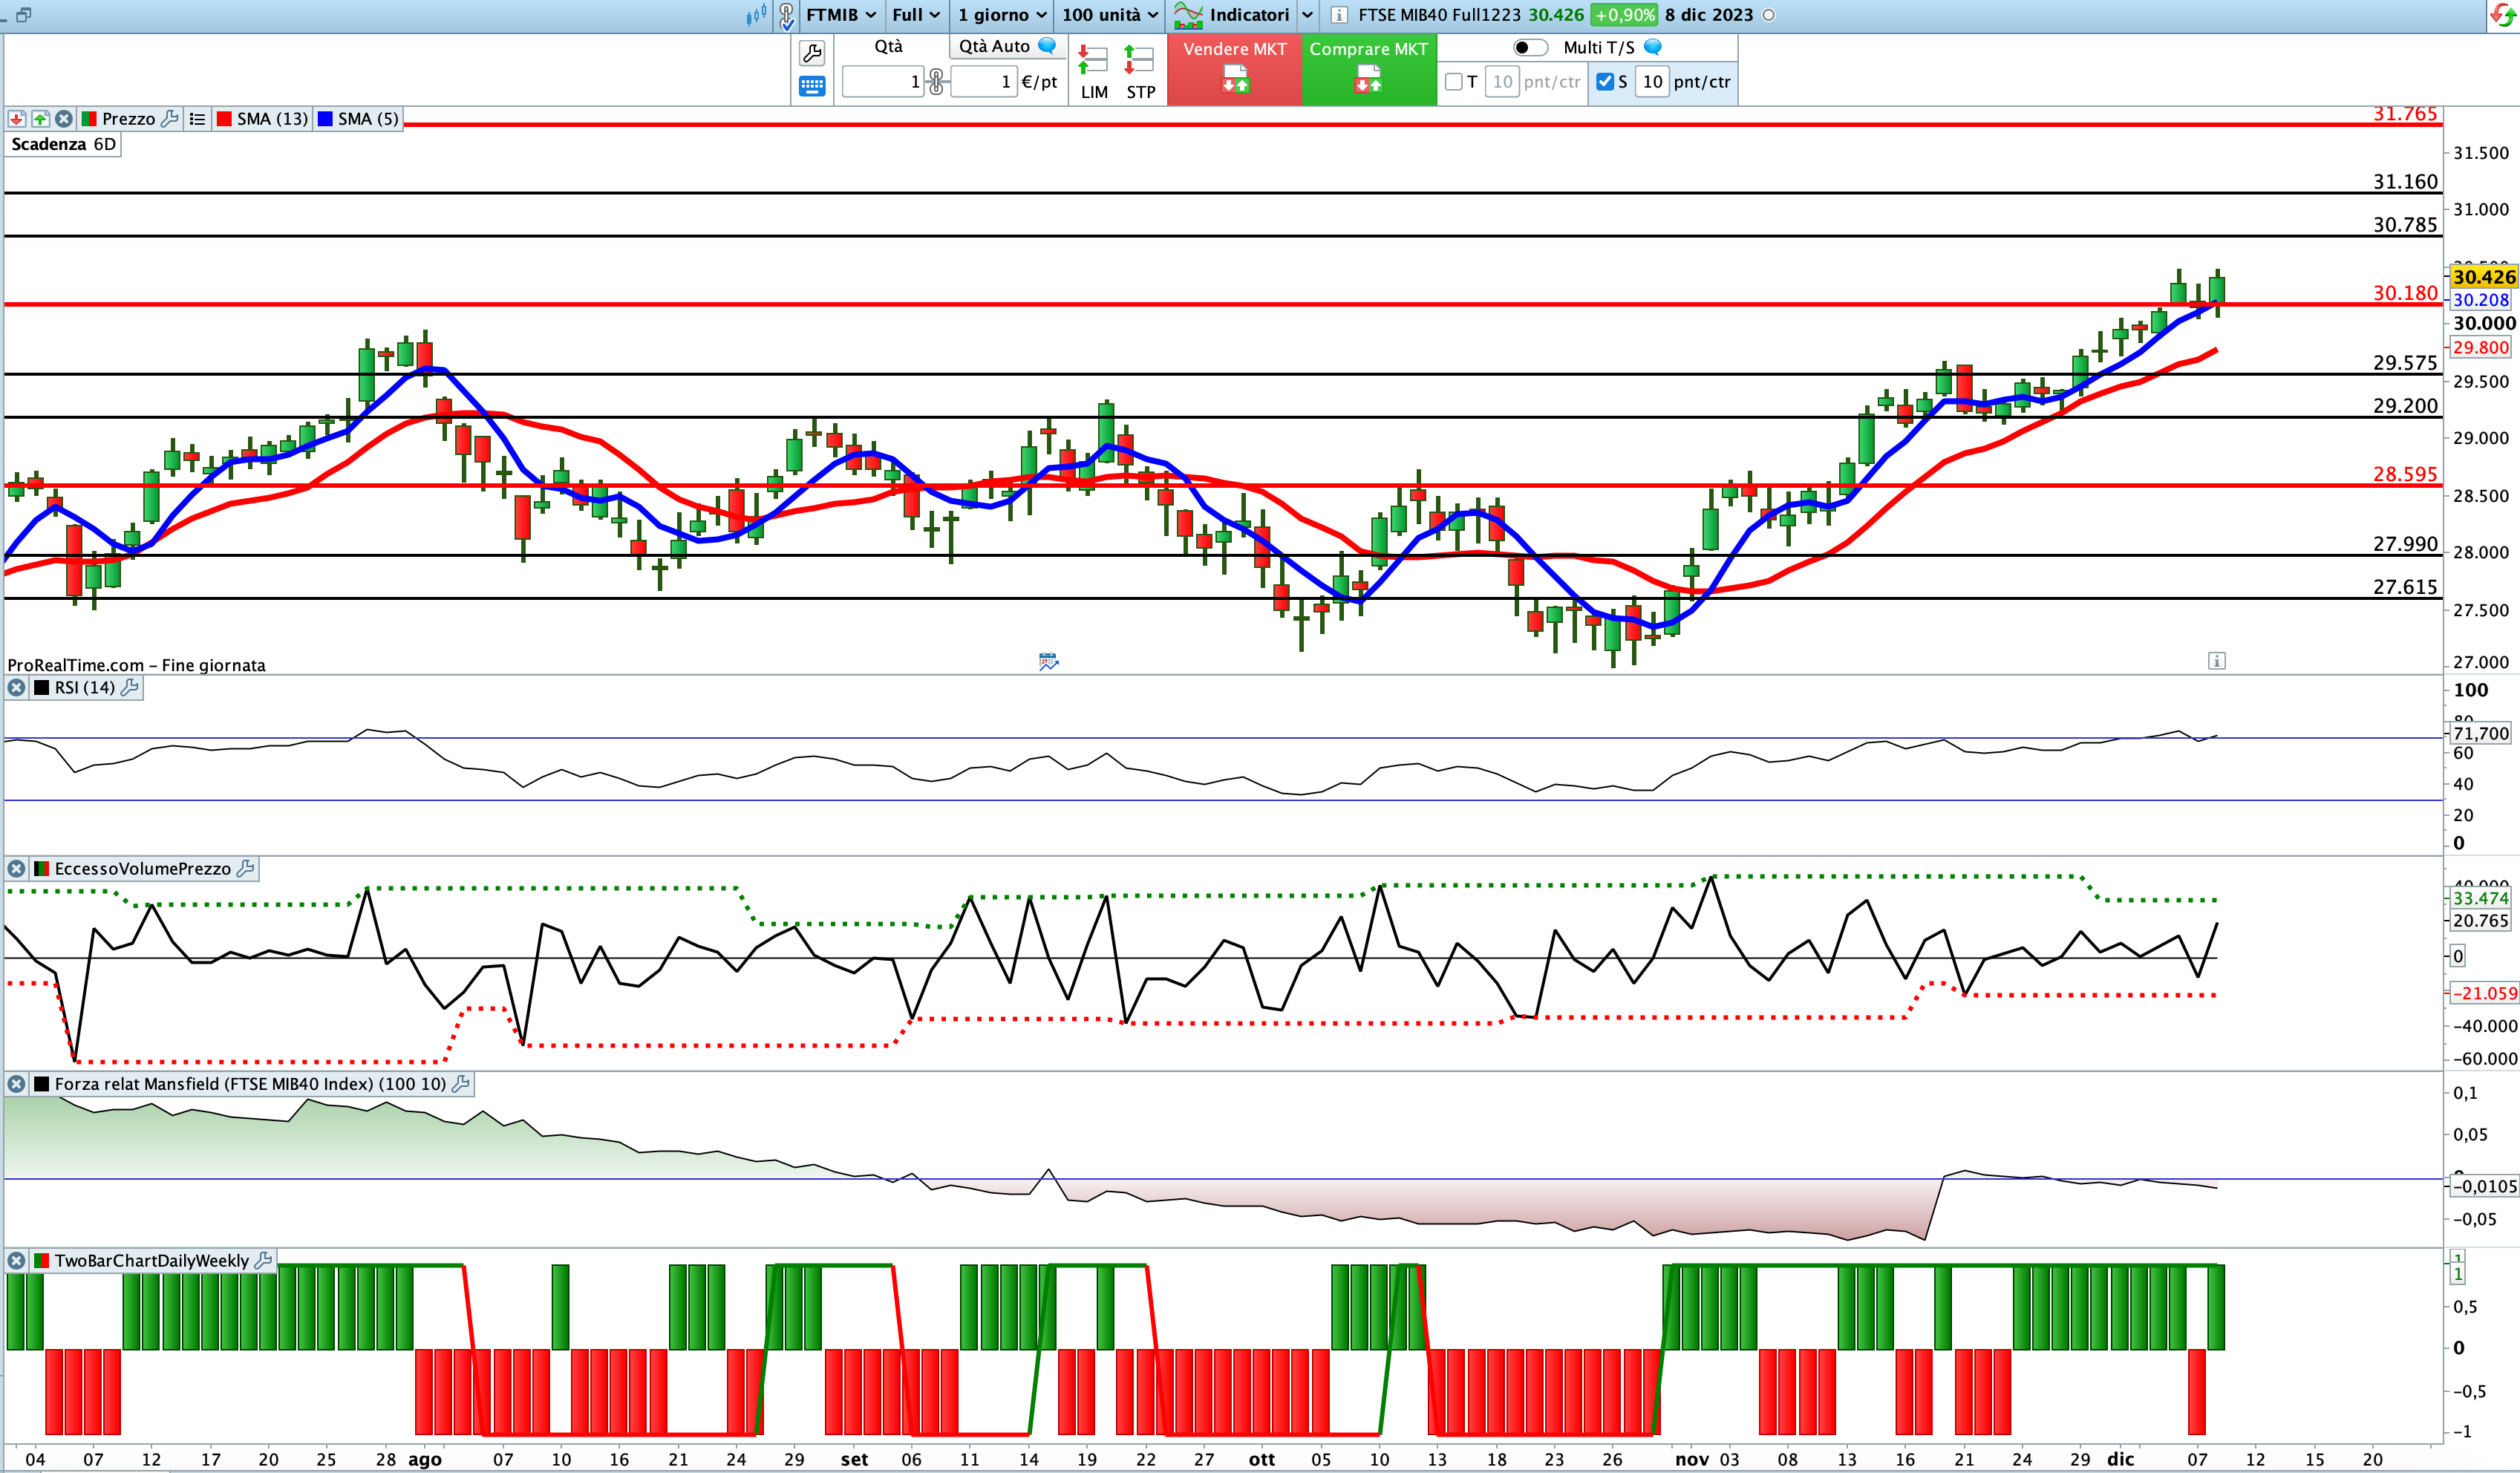The height and width of the screenshot is (1473, 2520).
Task: Select the Qtà tab
Action: 888,46
